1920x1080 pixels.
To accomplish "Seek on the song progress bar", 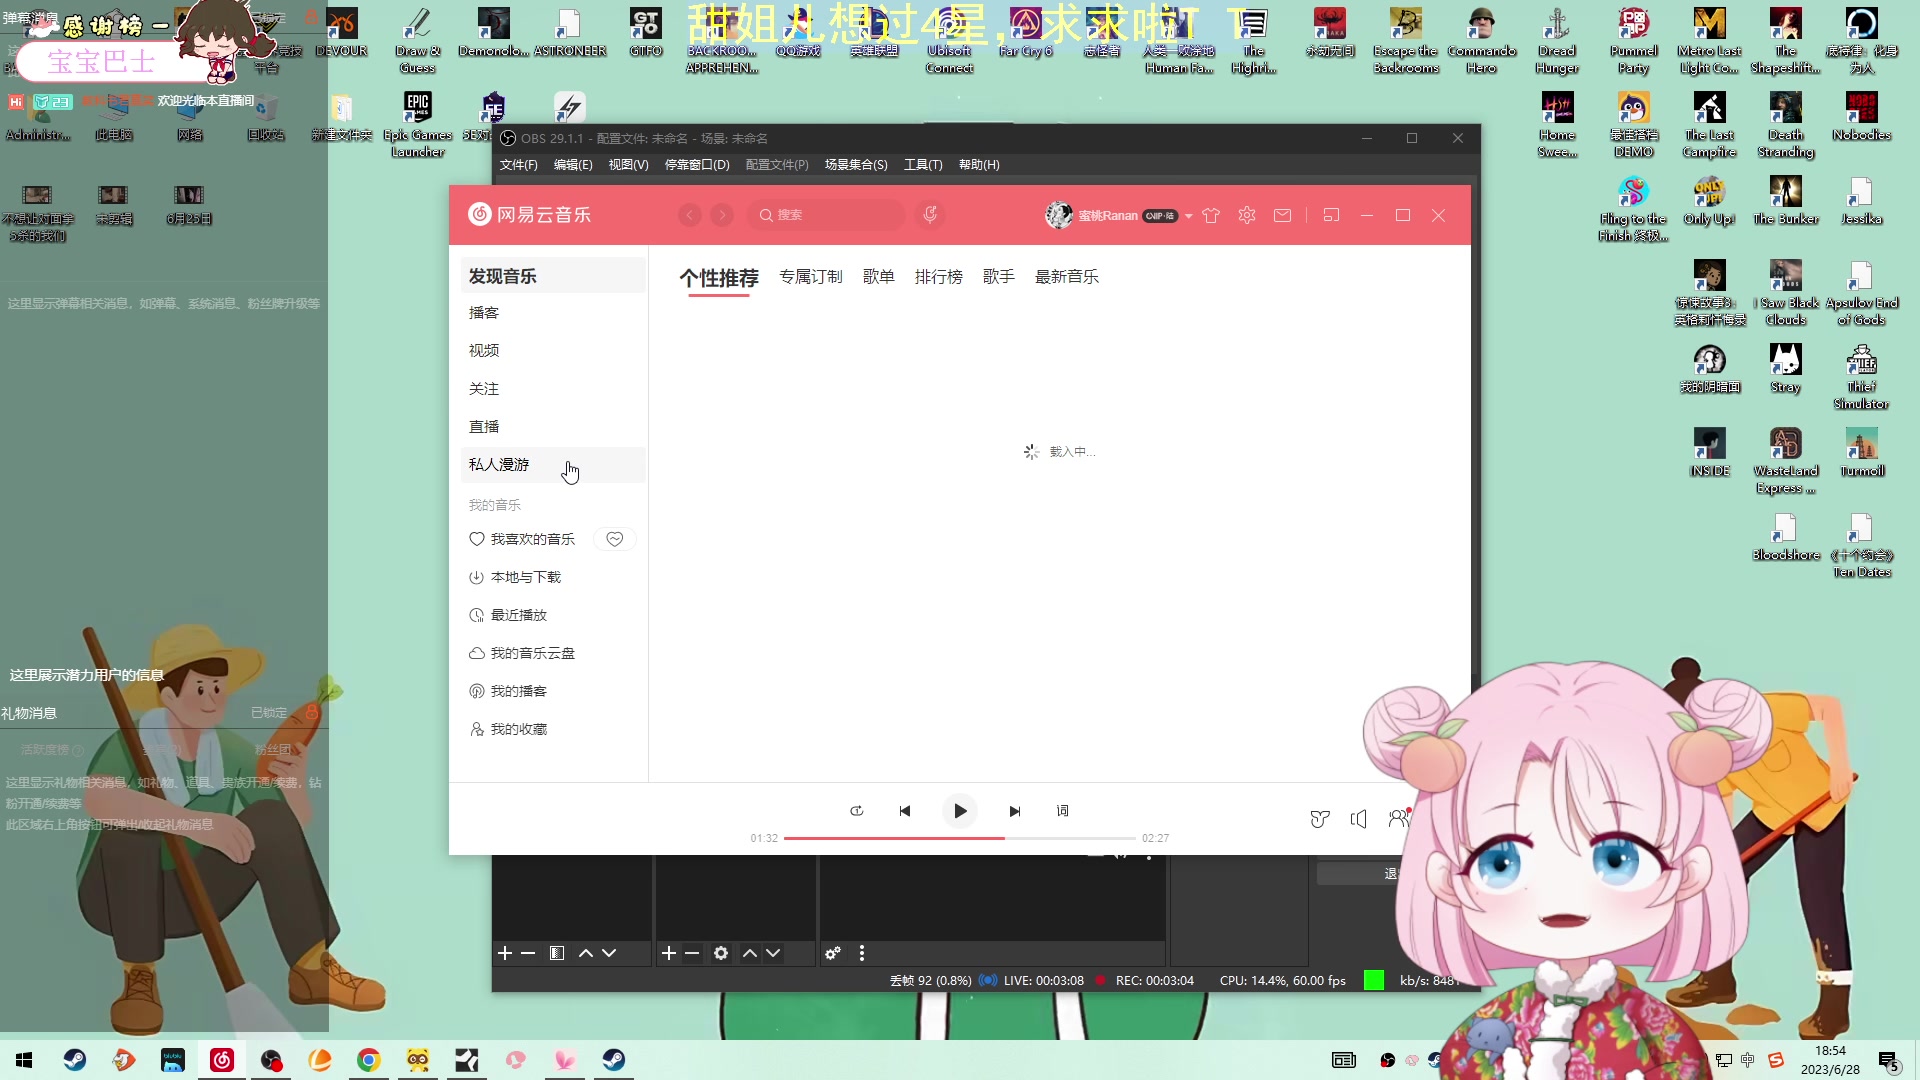I will click(959, 838).
